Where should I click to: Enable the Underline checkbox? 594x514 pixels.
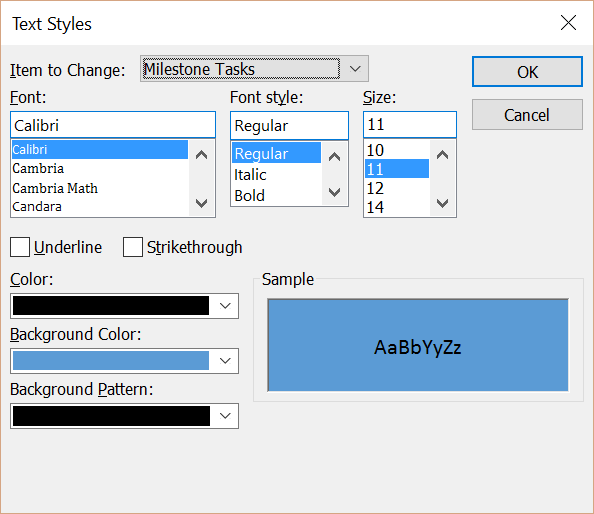(20, 247)
